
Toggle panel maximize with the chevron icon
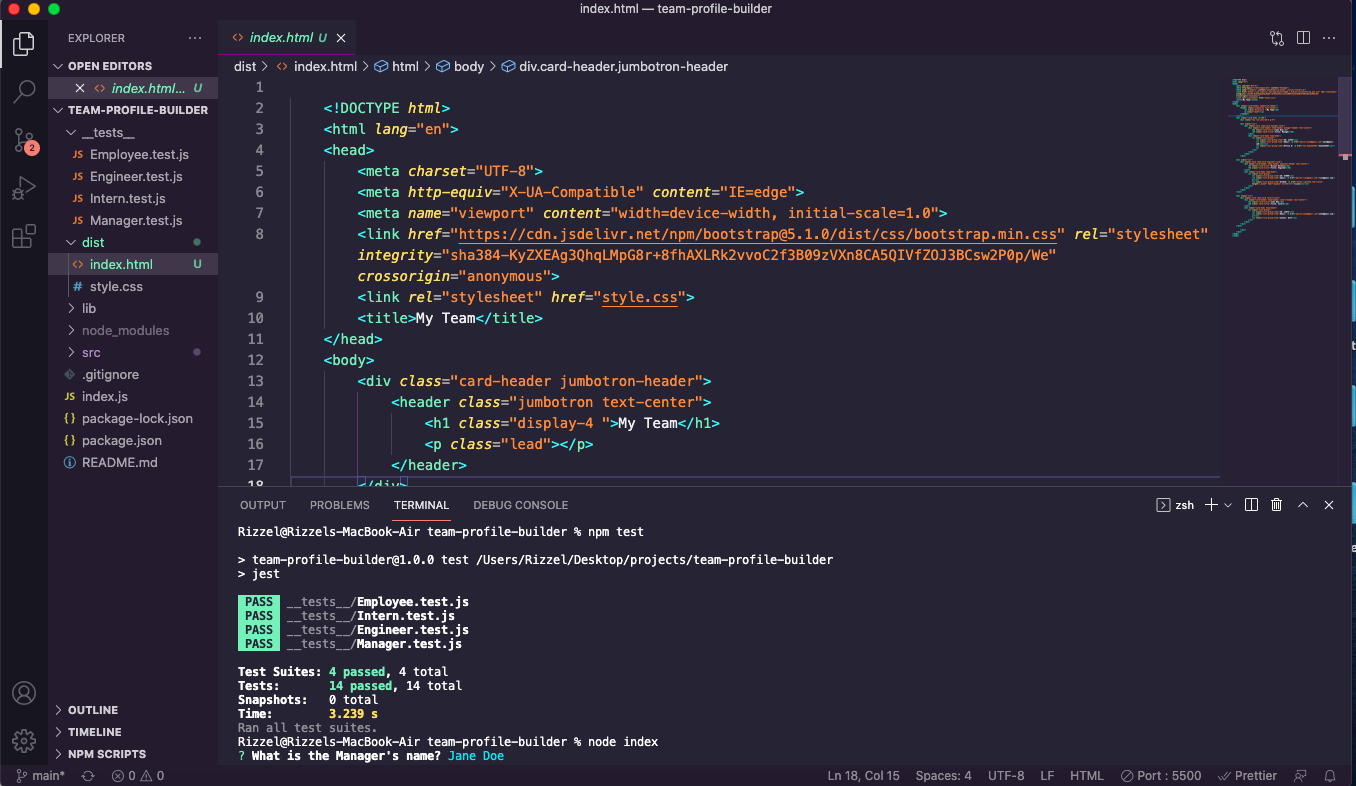tap(1303, 505)
